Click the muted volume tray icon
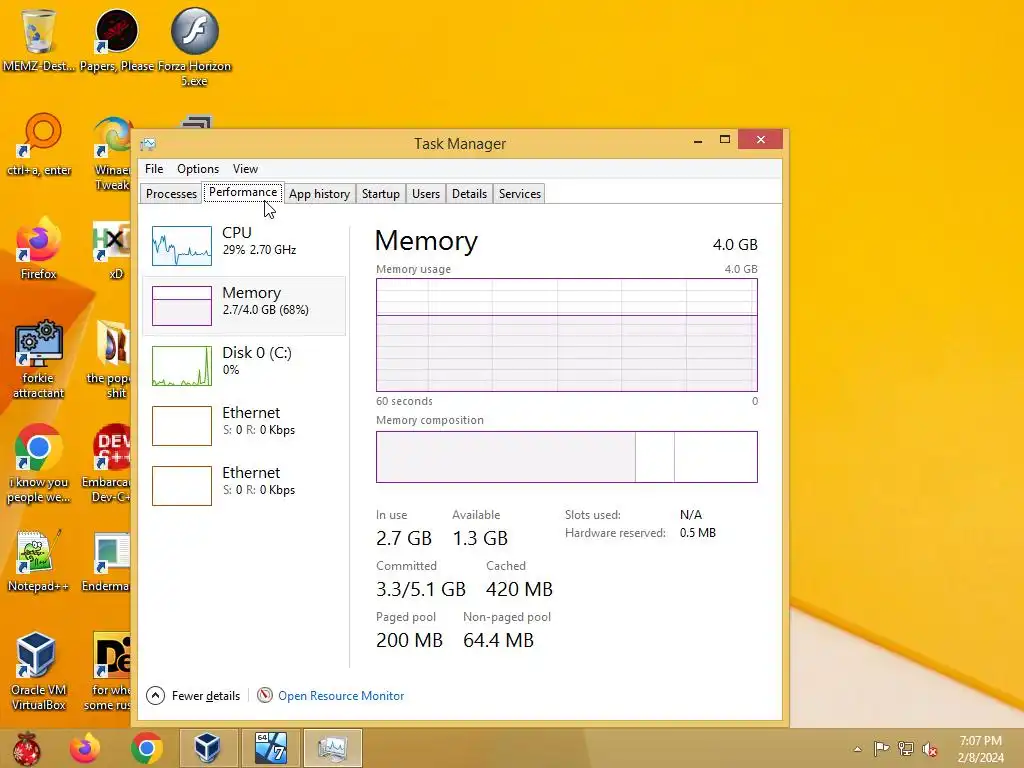 click(930, 749)
